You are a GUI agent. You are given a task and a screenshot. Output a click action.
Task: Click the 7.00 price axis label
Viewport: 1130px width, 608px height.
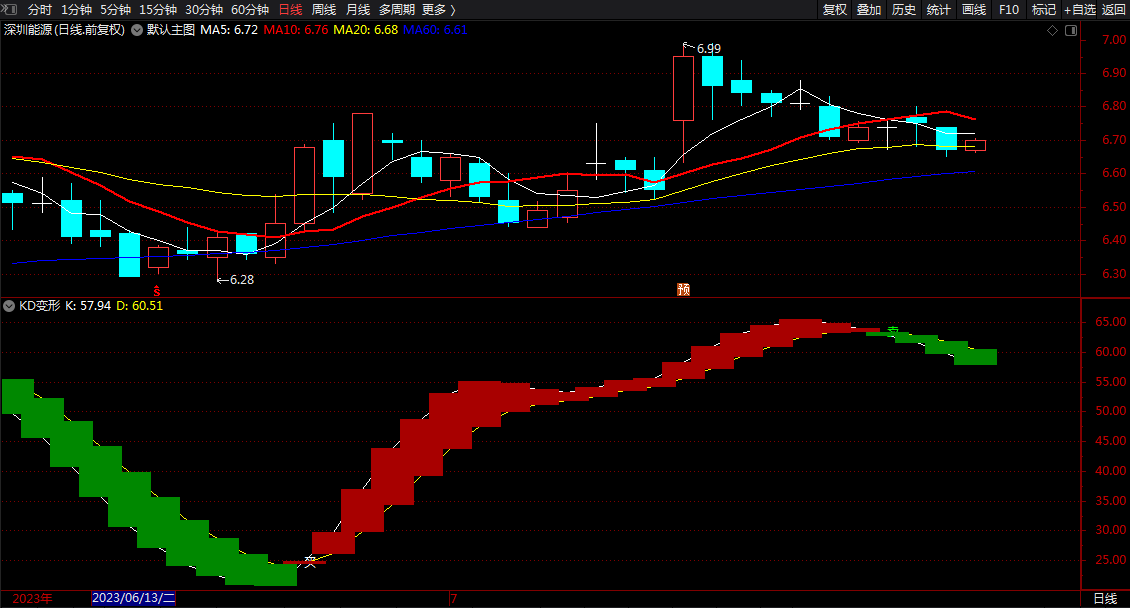1114,40
